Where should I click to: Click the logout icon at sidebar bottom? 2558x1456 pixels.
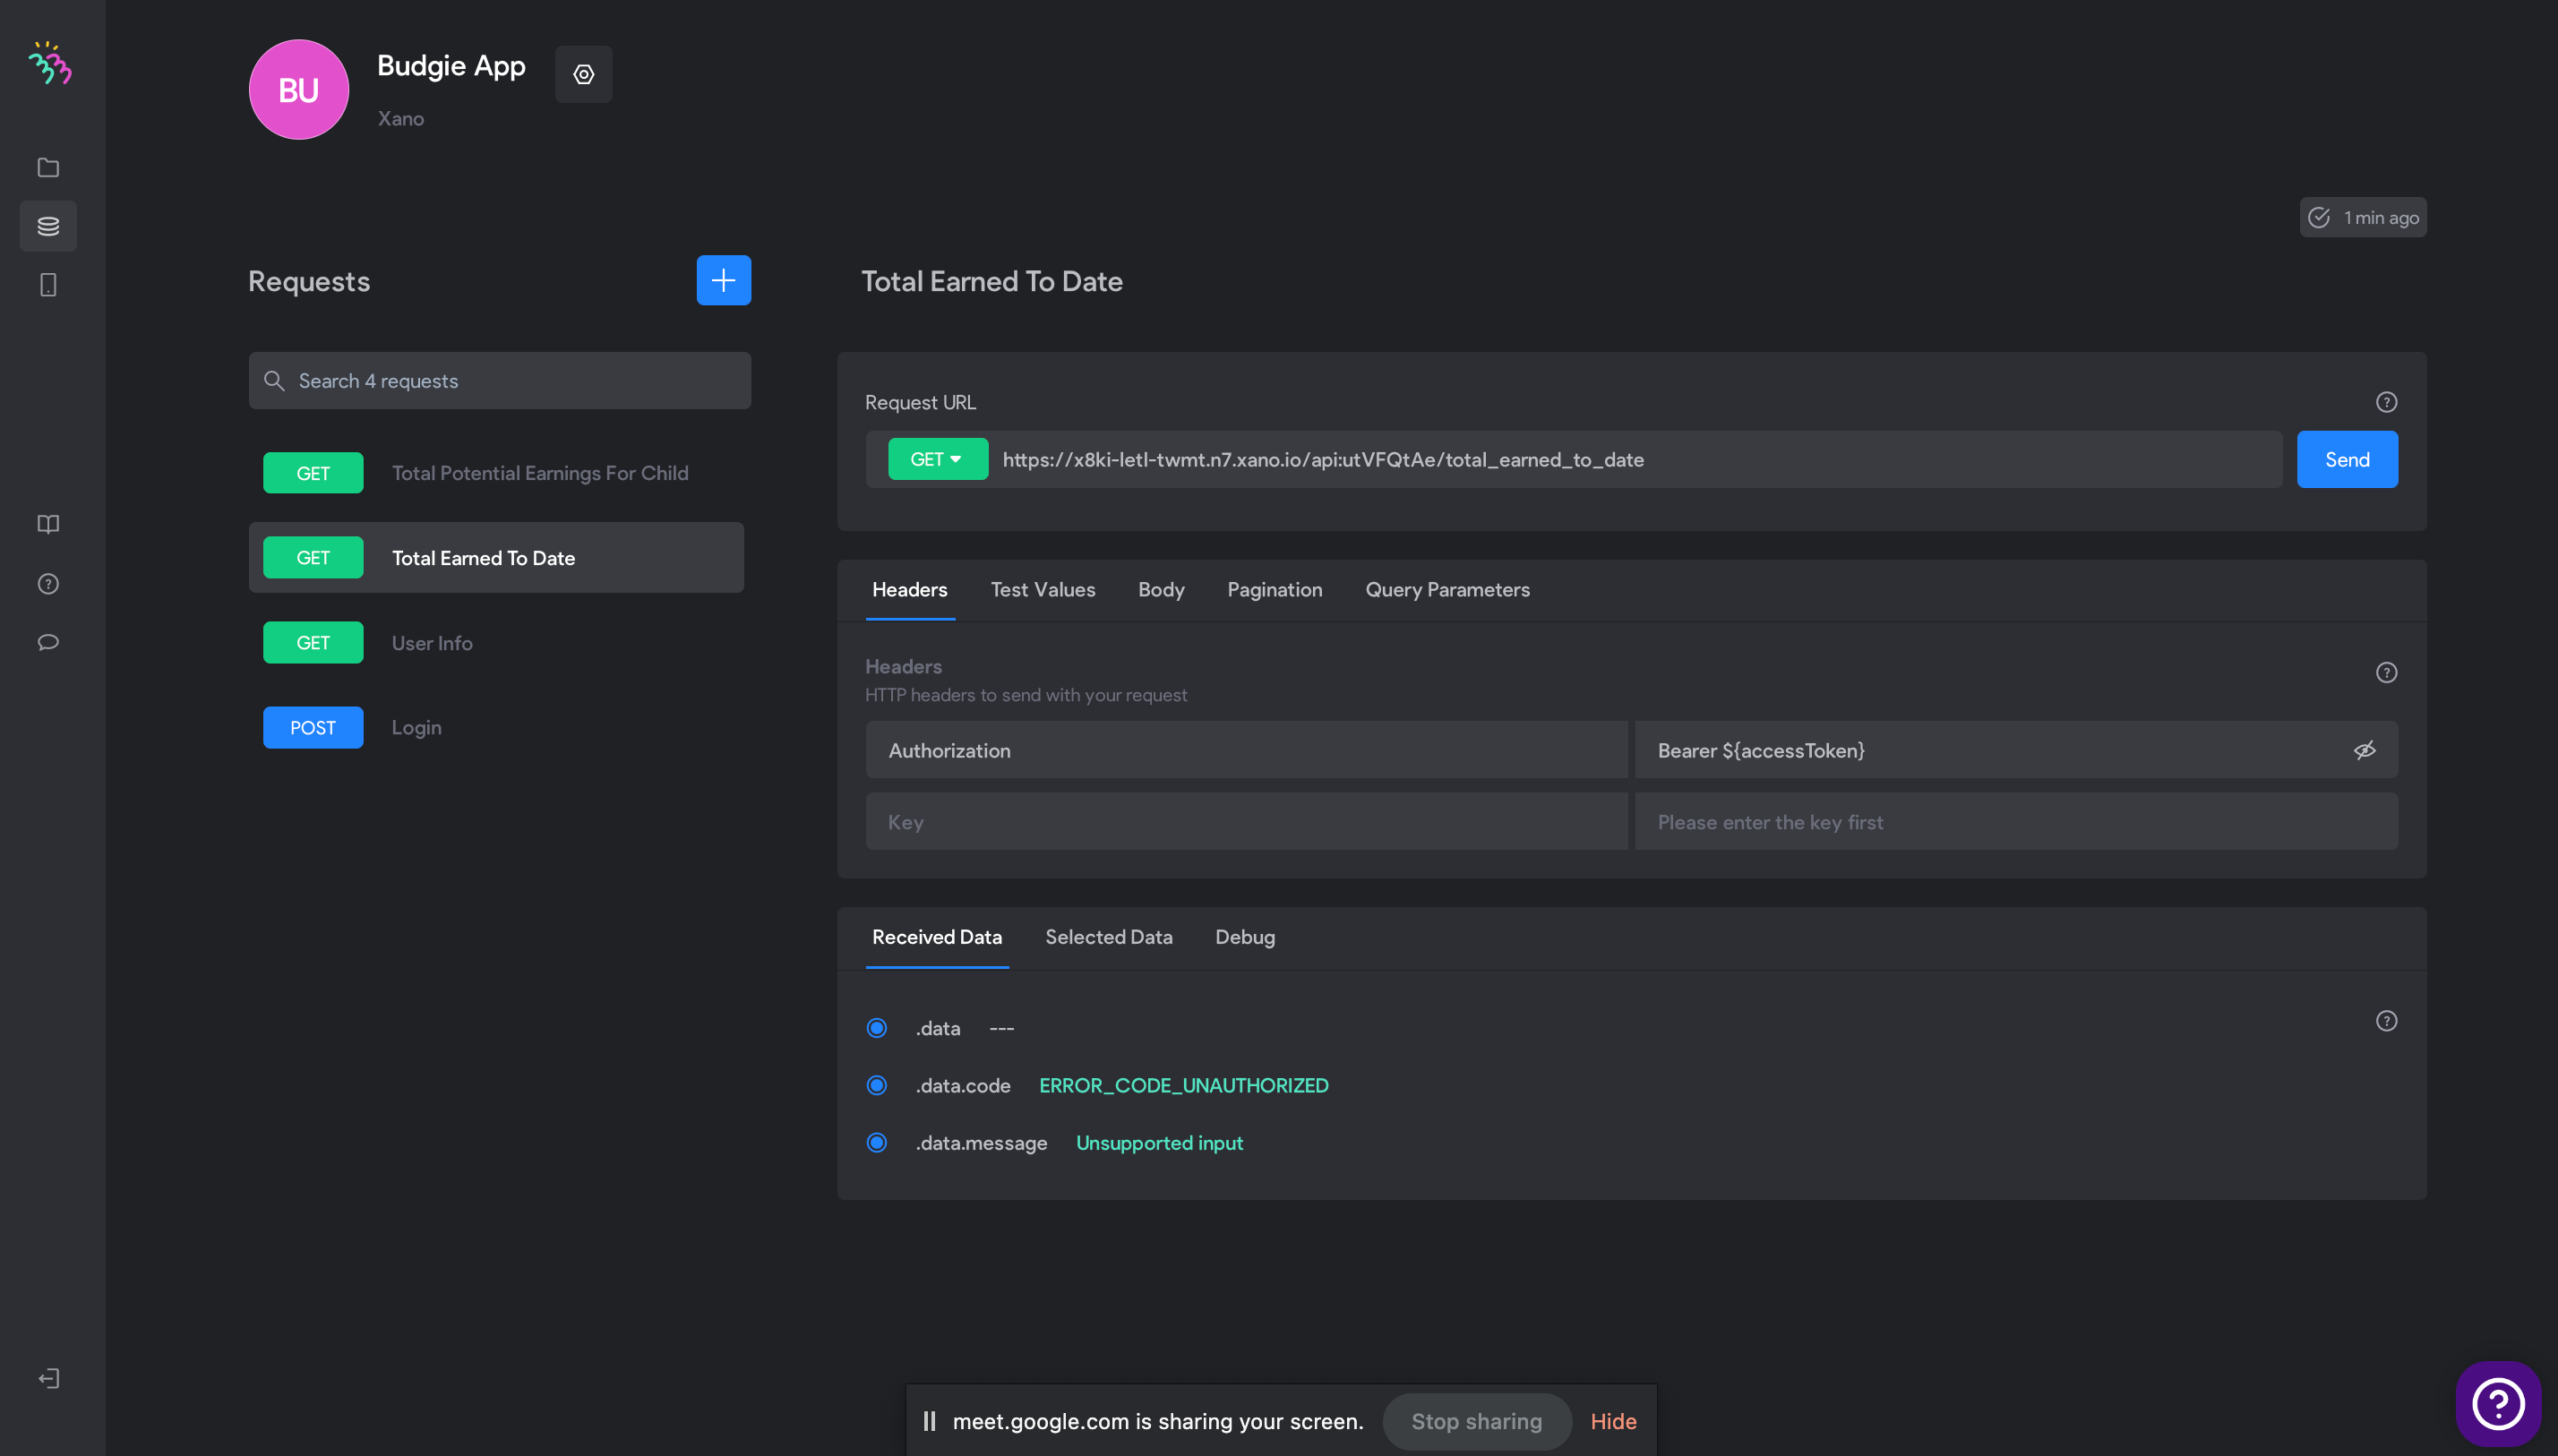[48, 1378]
